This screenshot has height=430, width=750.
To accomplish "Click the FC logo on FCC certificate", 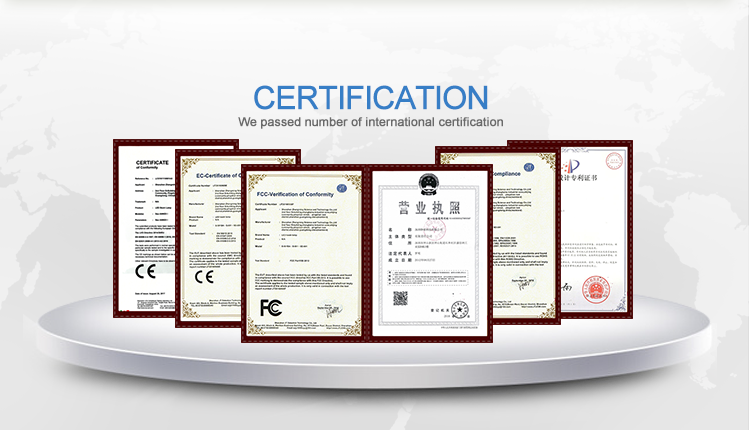I will [x=271, y=308].
